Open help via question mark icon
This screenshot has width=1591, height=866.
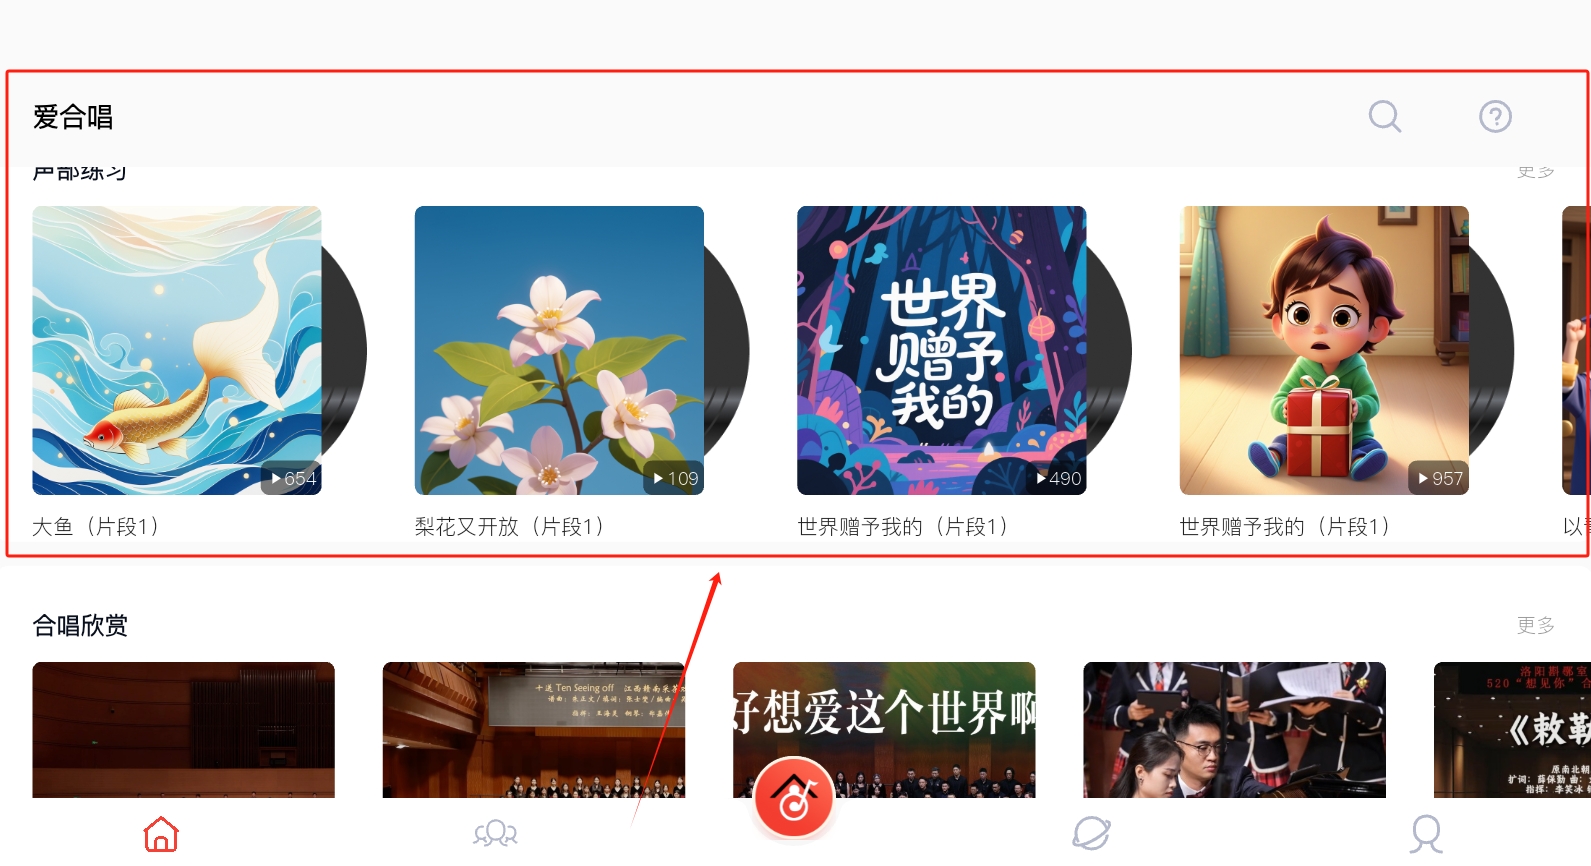(x=1495, y=116)
